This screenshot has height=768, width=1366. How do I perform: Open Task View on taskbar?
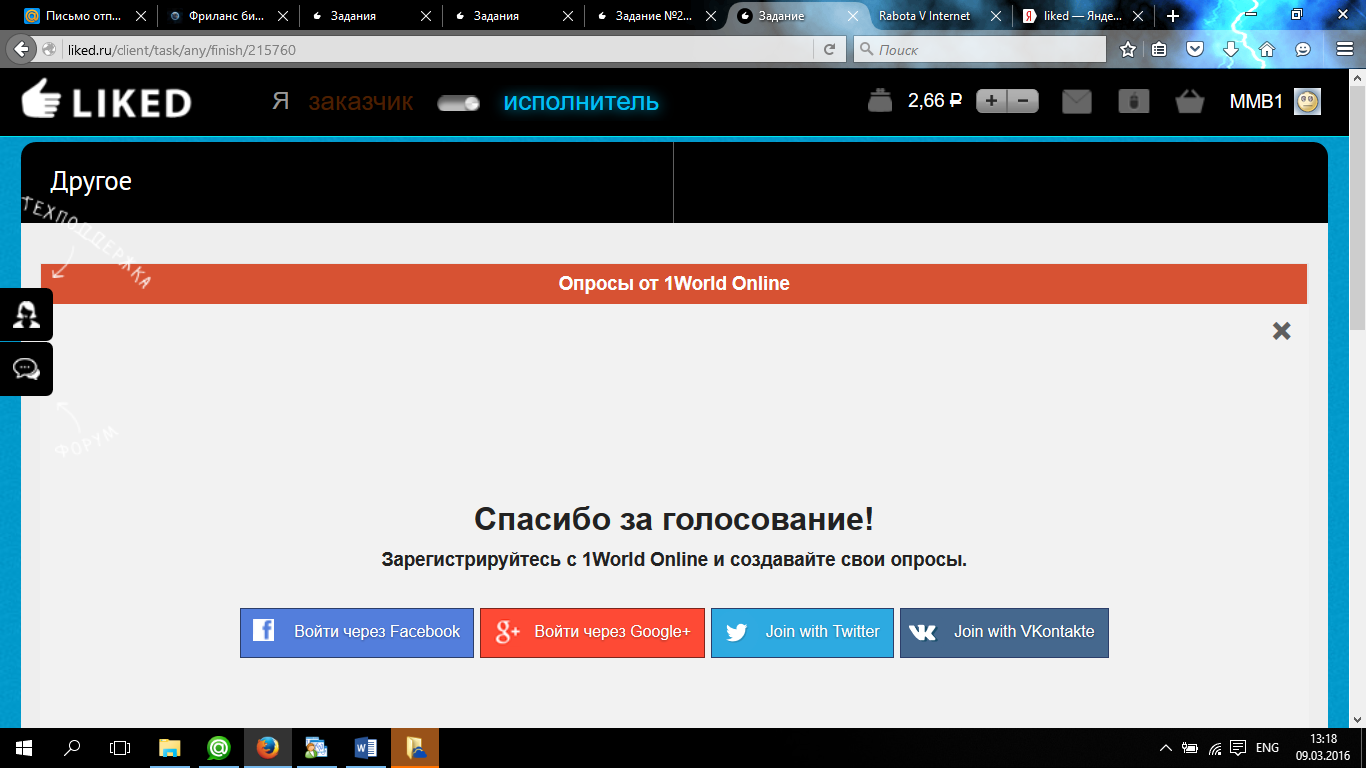pyautogui.click(x=120, y=748)
